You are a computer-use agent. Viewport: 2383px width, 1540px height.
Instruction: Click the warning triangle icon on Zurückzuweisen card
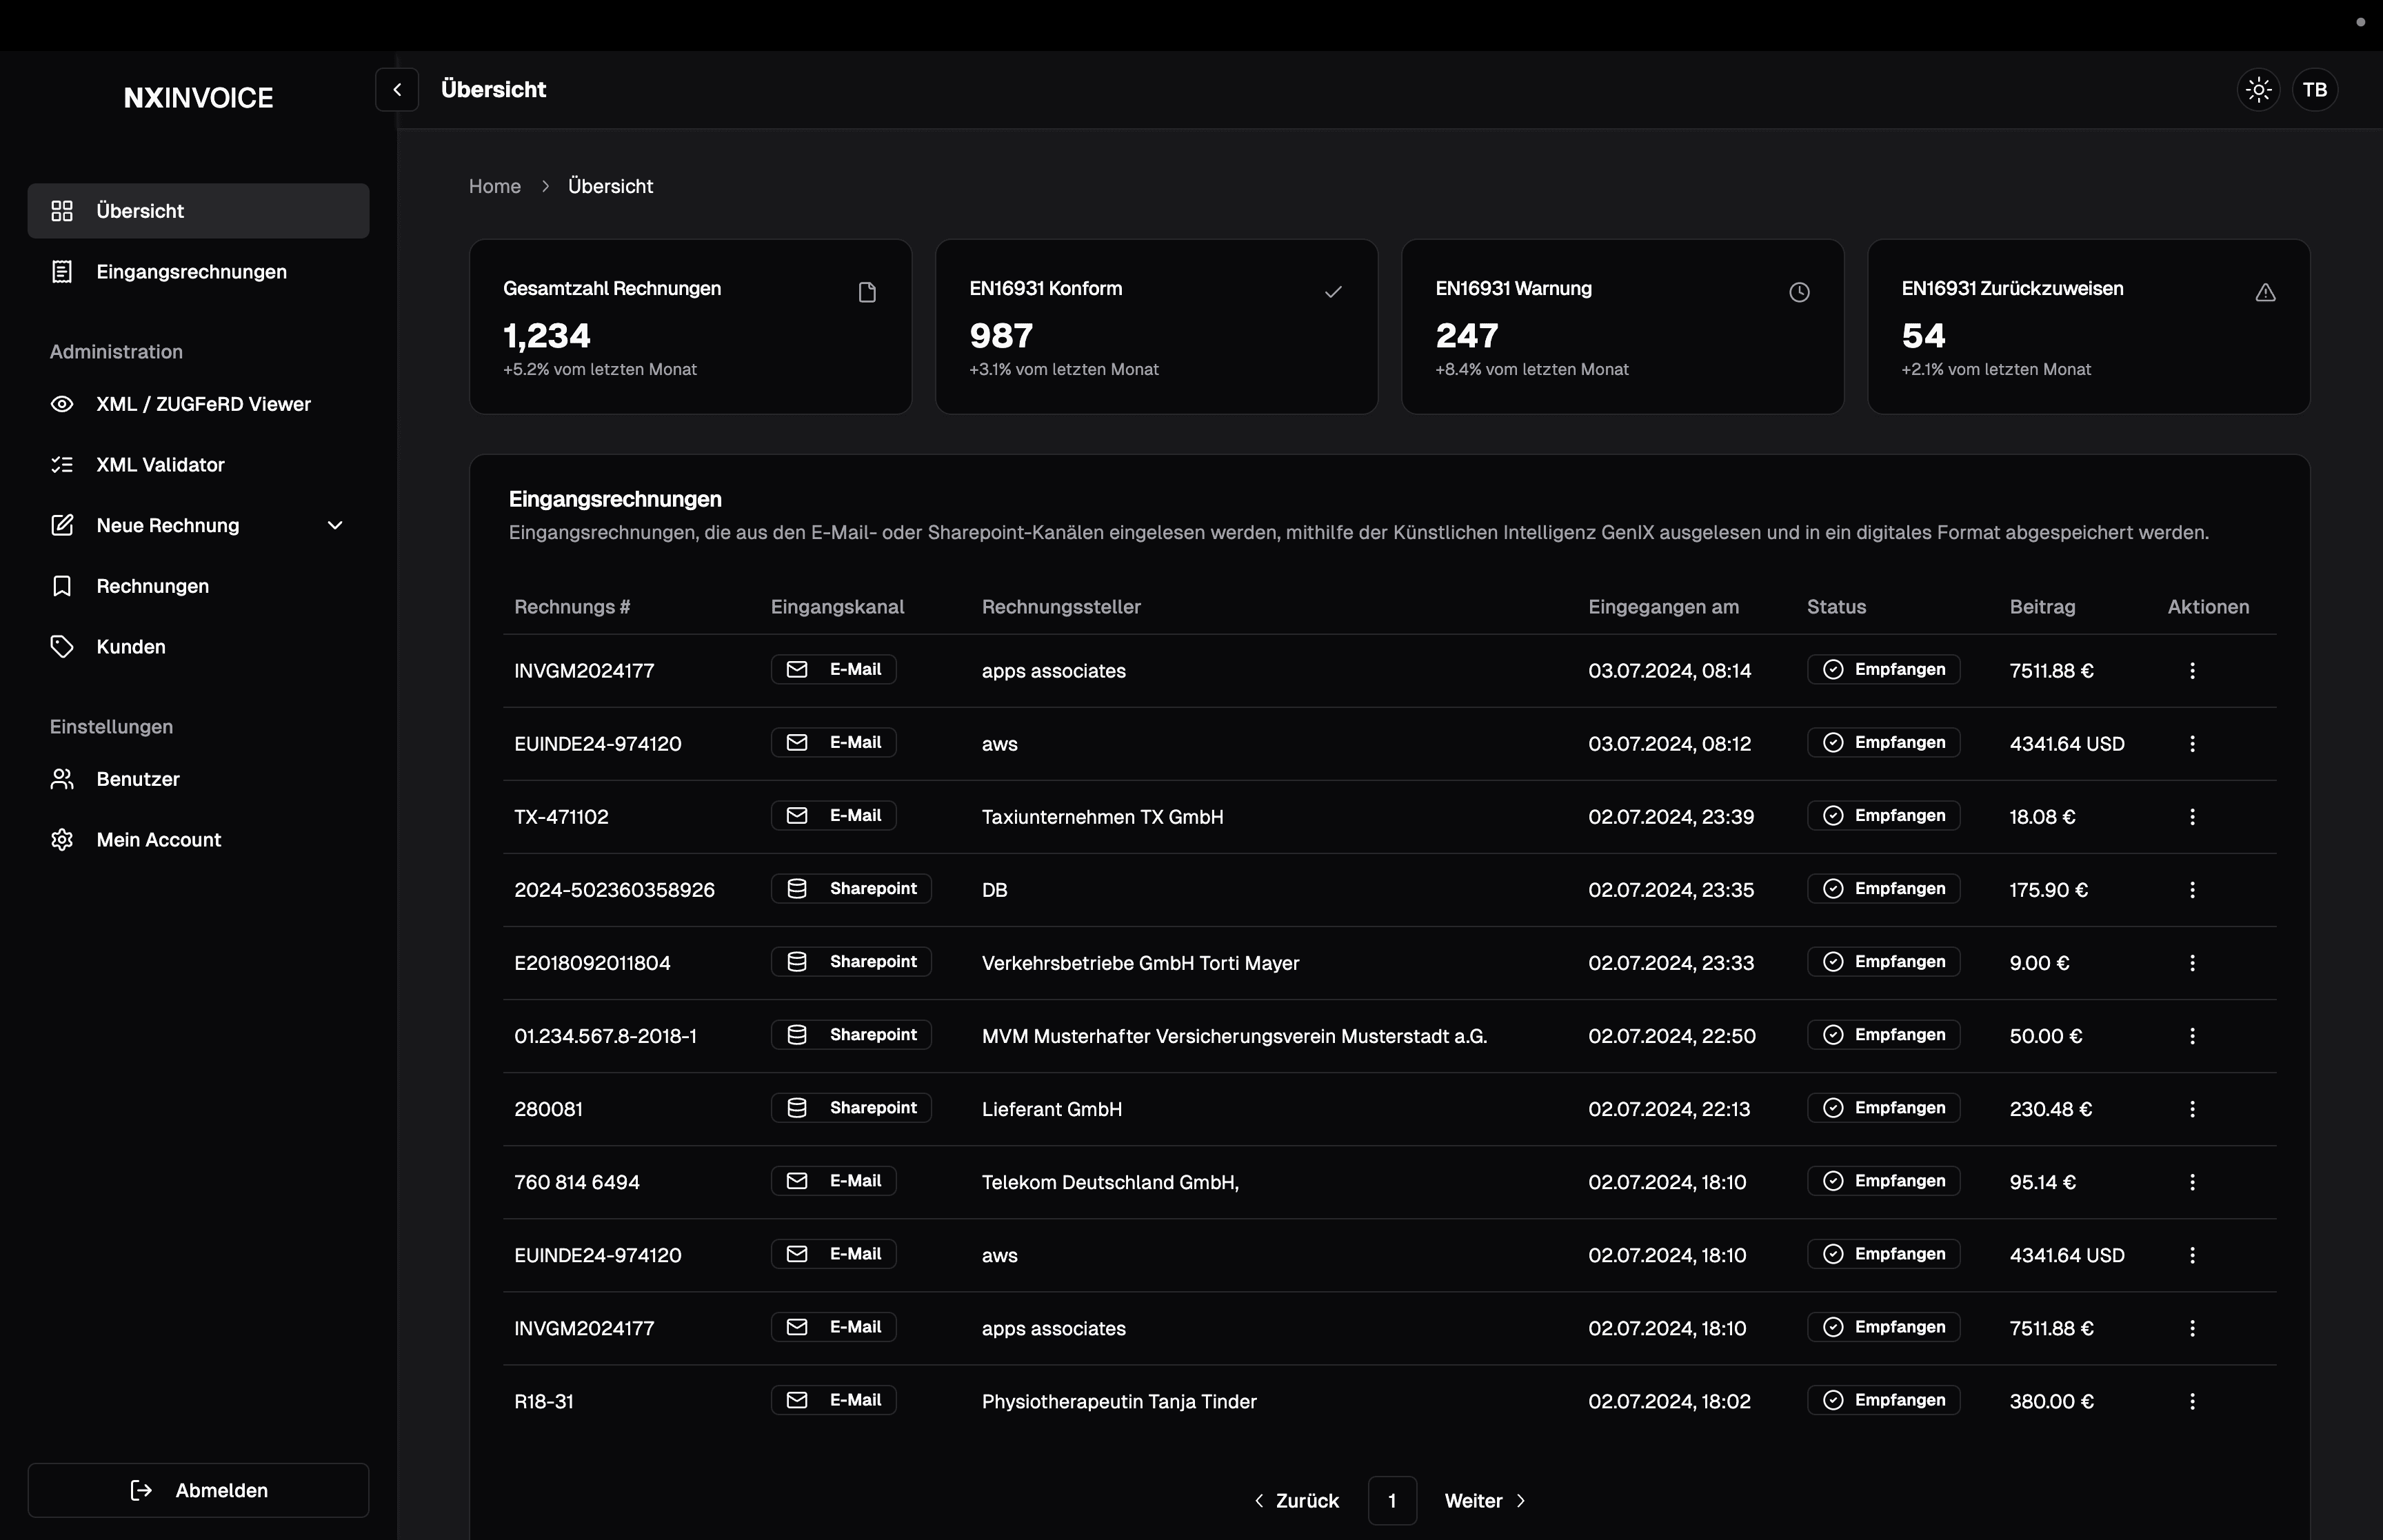(2265, 293)
